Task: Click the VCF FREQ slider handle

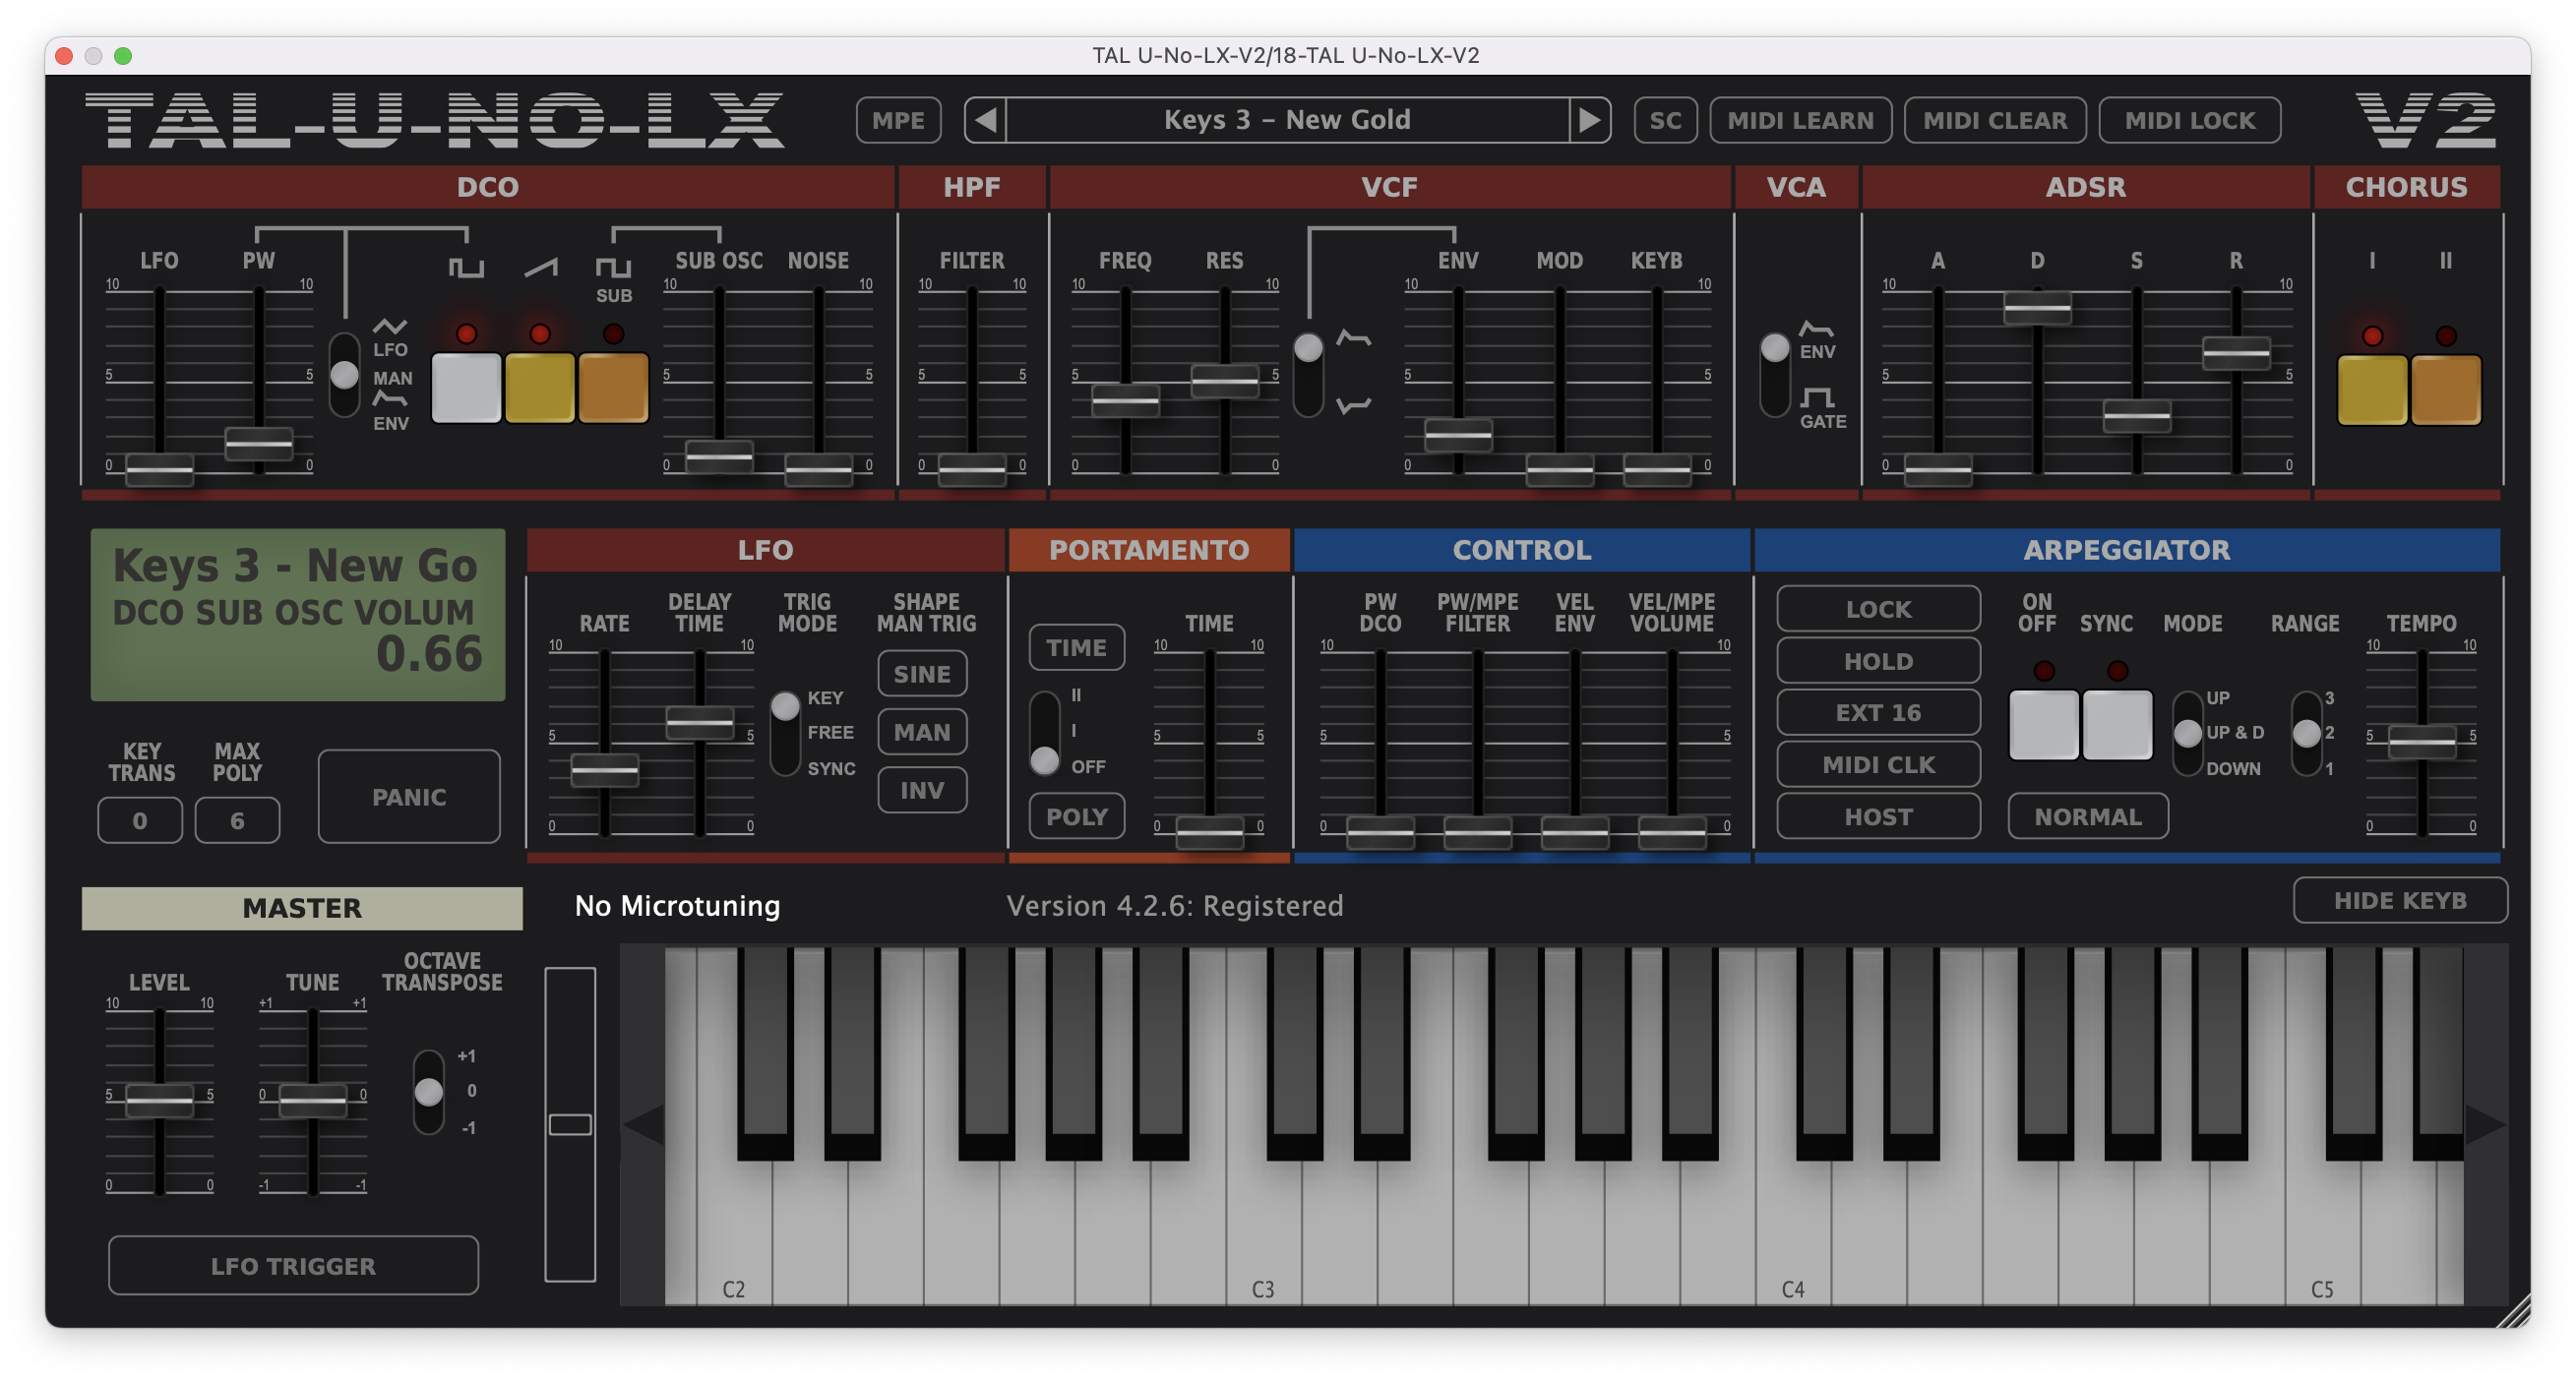Action: coord(1125,400)
